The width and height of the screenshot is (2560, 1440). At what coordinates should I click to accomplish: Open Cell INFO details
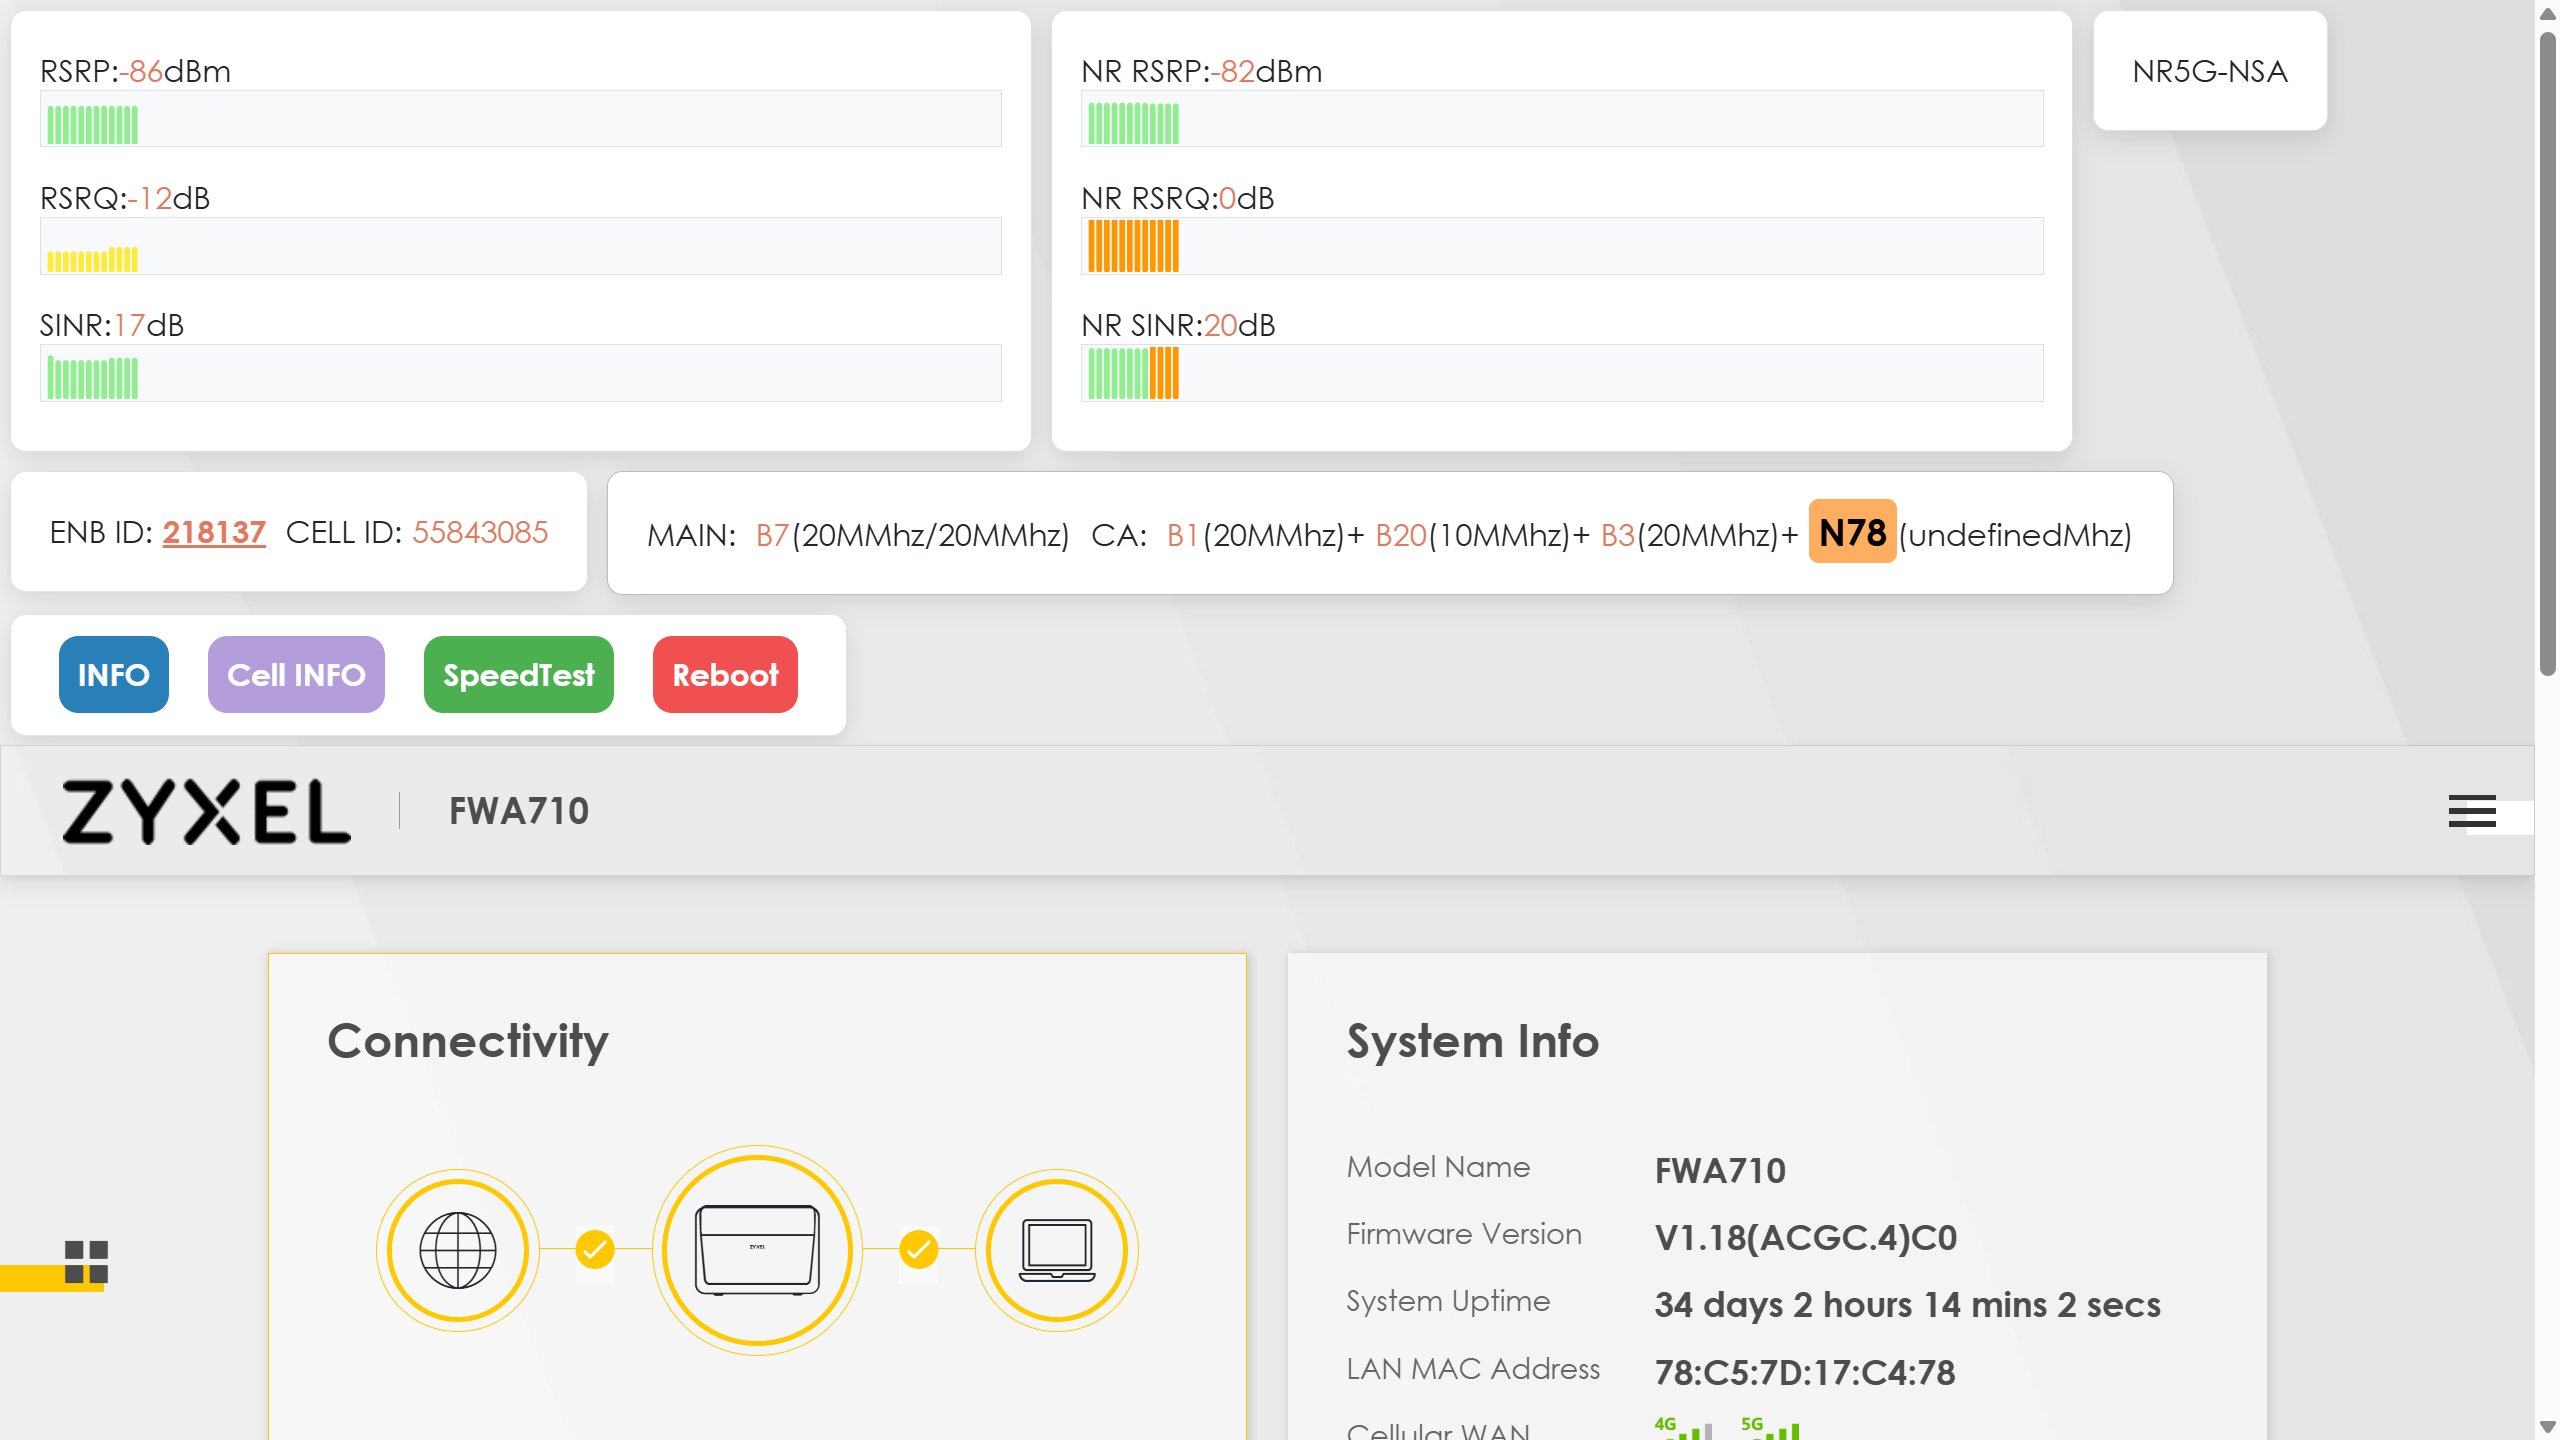[296, 675]
